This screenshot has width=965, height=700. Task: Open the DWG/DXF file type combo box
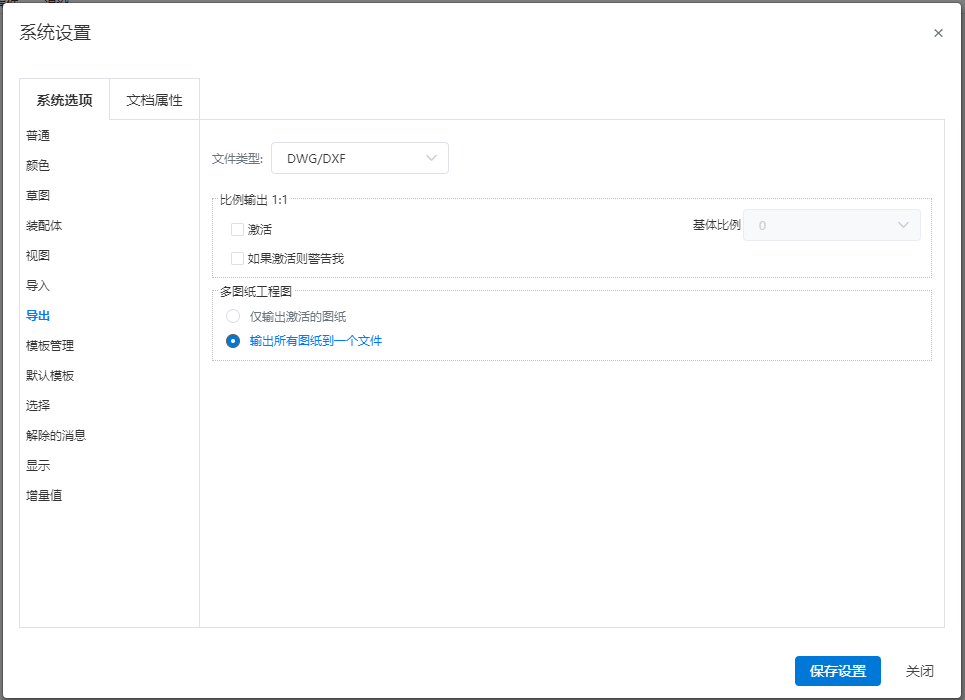359,158
